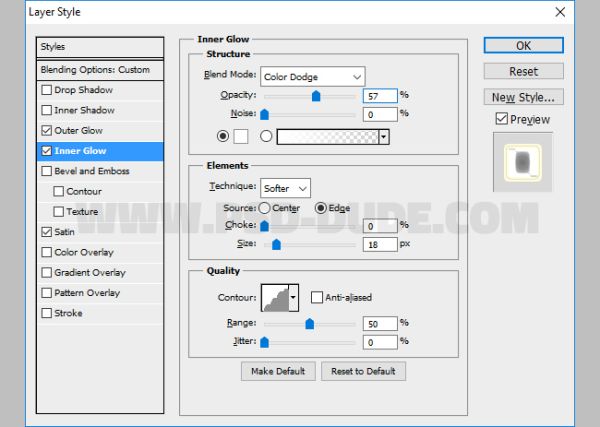Image resolution: width=600 pixels, height=427 pixels.
Task: Open the Bevel and Emboss settings
Action: point(92,171)
